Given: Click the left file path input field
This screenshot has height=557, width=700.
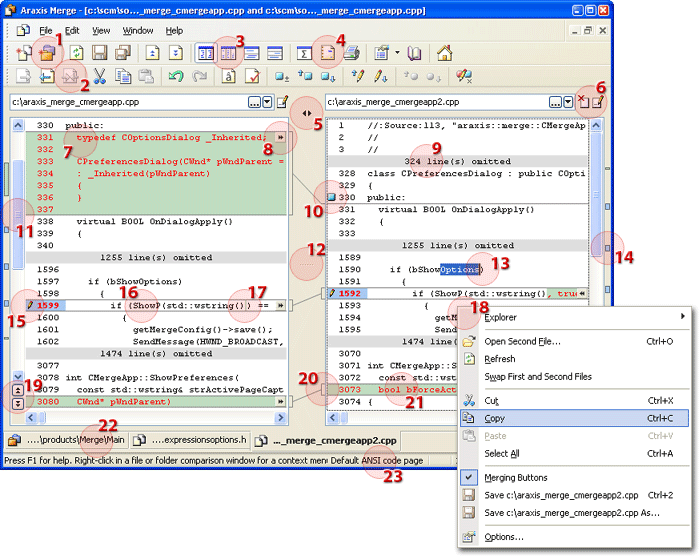Looking at the screenshot, I should [129, 102].
